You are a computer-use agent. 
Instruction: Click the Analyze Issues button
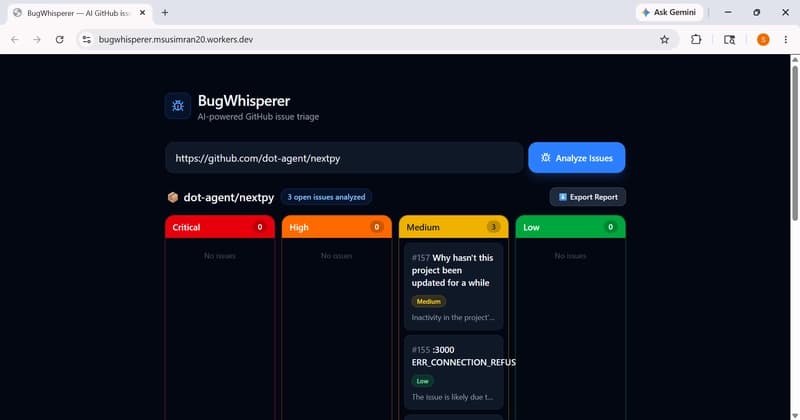(577, 158)
